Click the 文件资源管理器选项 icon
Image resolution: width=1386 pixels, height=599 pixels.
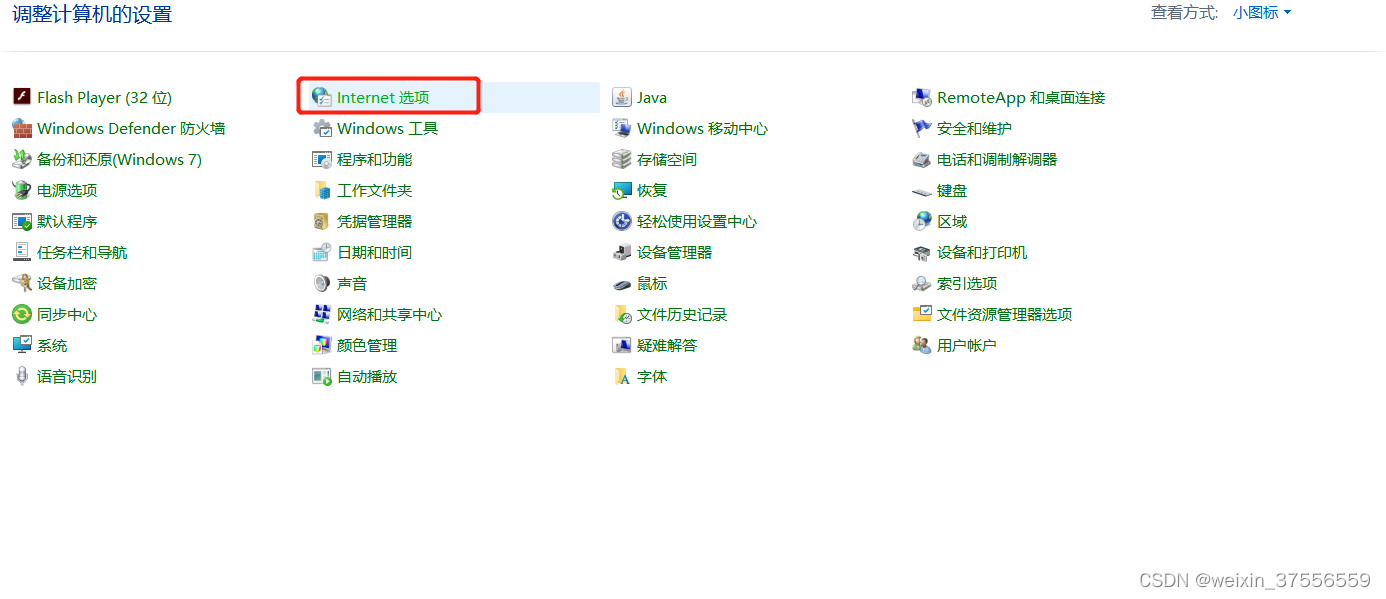921,314
